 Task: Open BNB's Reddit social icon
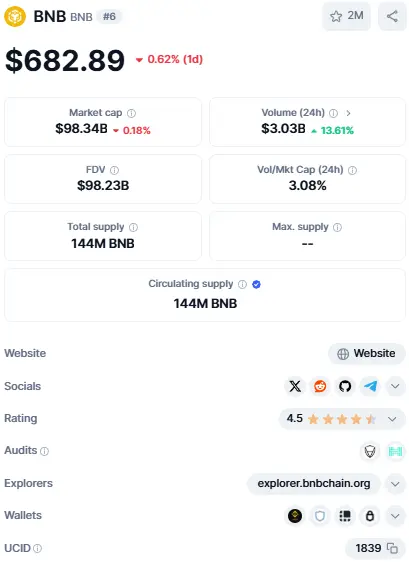tap(320, 386)
